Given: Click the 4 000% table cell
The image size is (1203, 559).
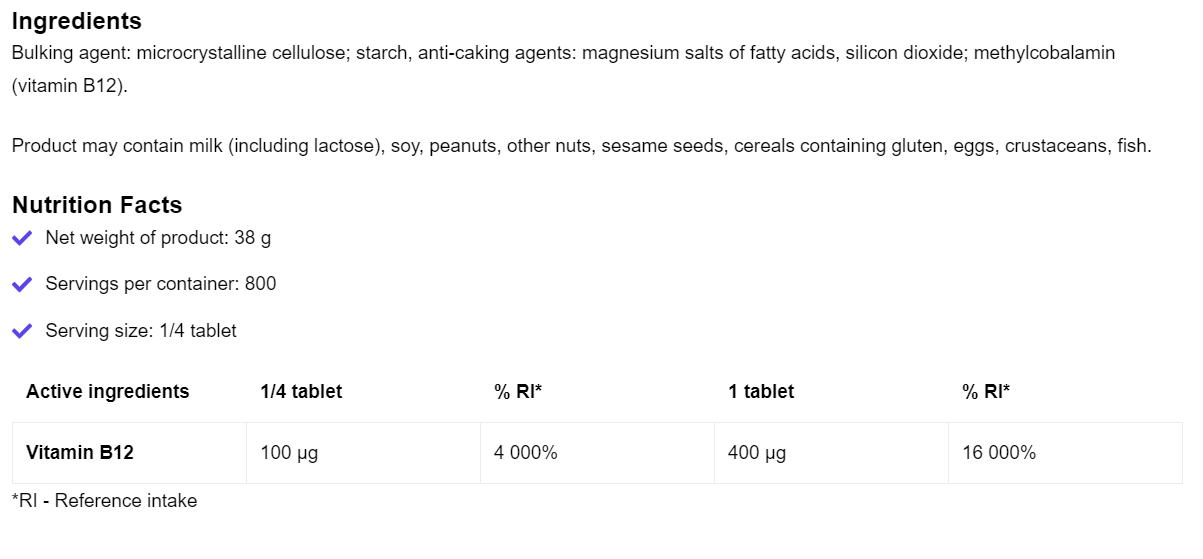Looking at the screenshot, I should (526, 453).
